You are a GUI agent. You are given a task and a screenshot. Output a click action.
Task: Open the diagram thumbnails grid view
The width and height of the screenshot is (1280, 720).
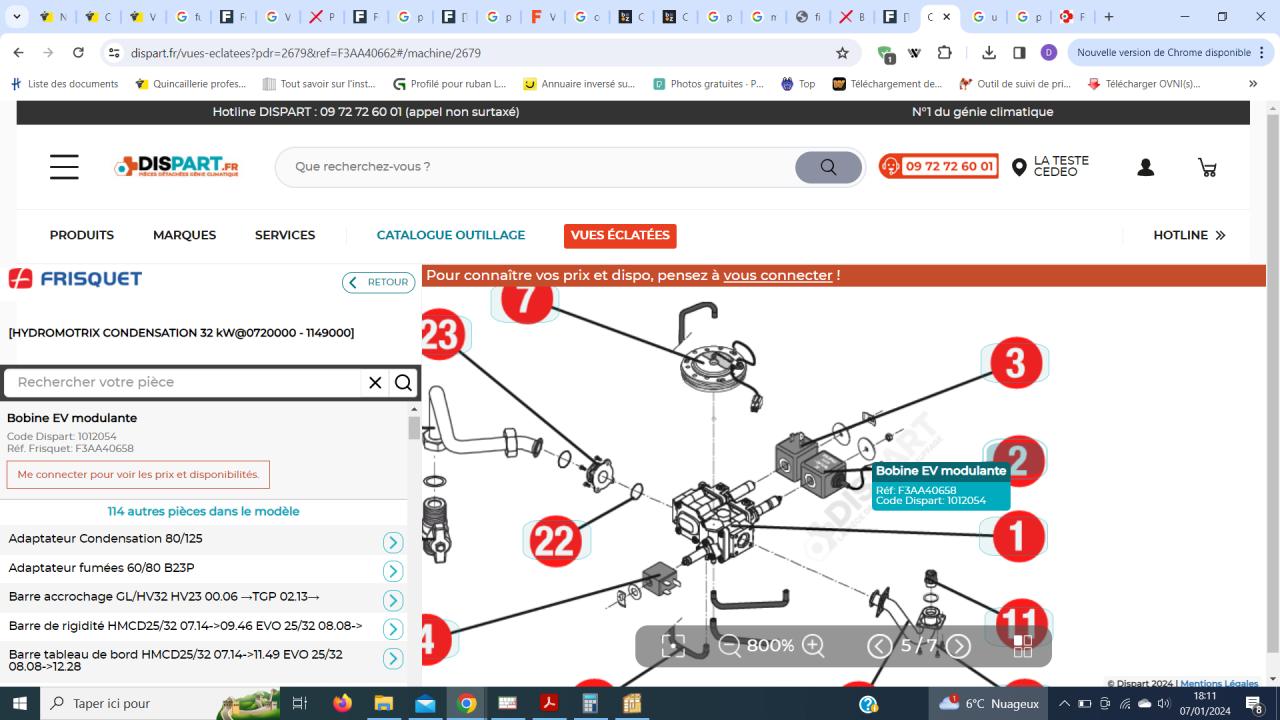tap(1023, 646)
